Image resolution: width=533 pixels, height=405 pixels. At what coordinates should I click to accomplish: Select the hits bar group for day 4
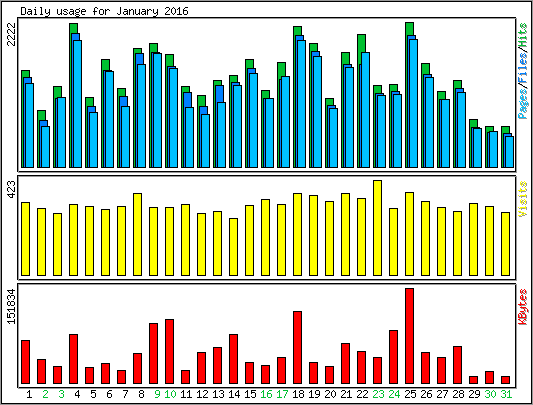point(75,96)
